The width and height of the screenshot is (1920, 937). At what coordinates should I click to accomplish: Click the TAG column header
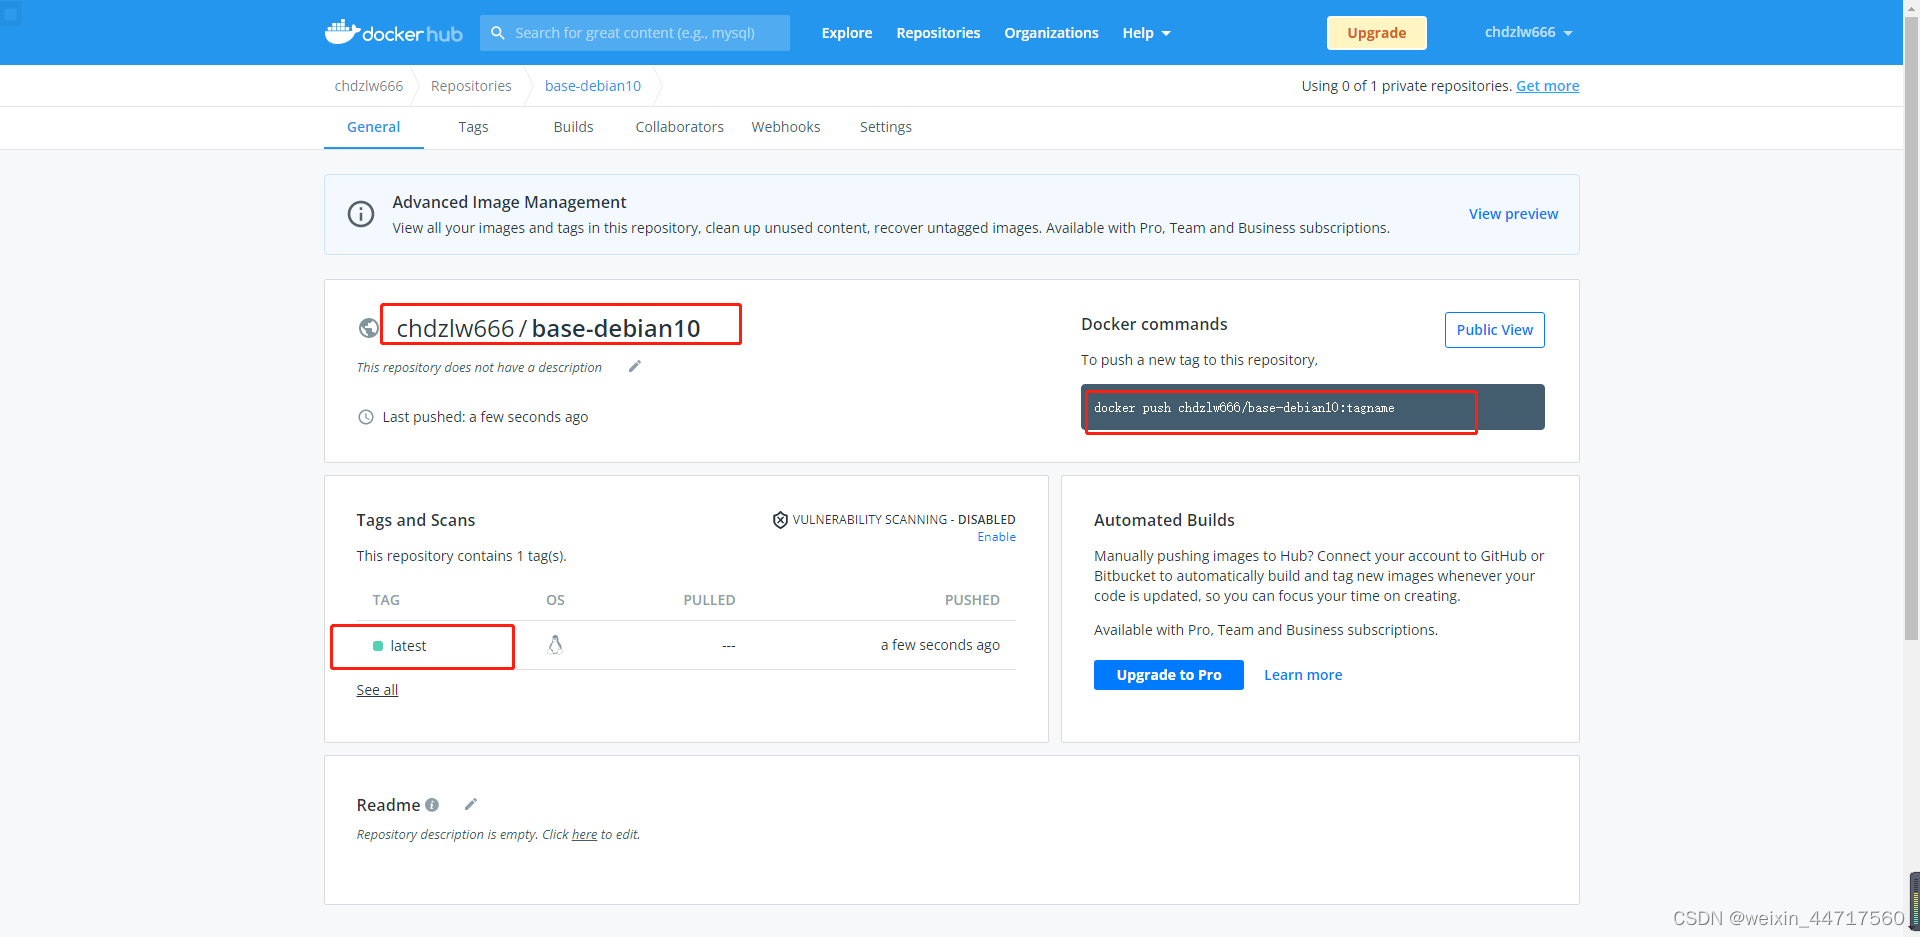[x=386, y=600]
